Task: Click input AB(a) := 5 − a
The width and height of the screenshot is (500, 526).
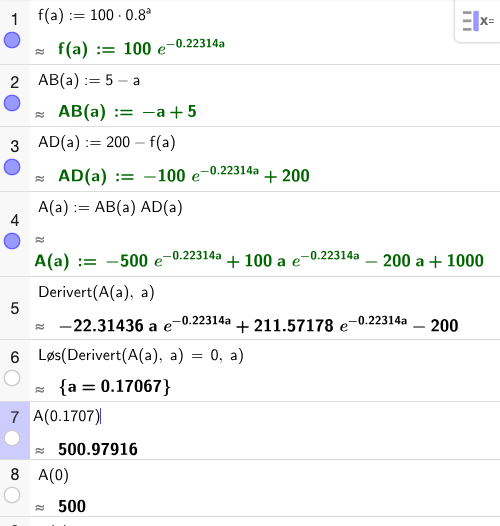Action: (x=89, y=81)
